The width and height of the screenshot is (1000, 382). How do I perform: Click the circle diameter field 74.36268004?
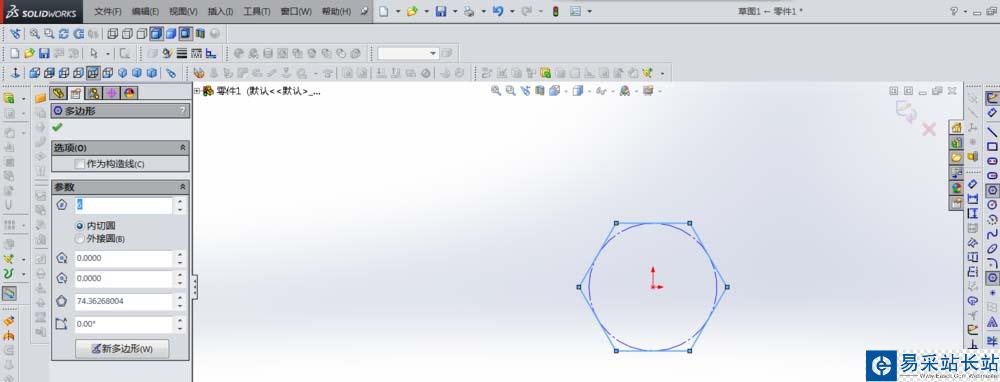tap(124, 301)
